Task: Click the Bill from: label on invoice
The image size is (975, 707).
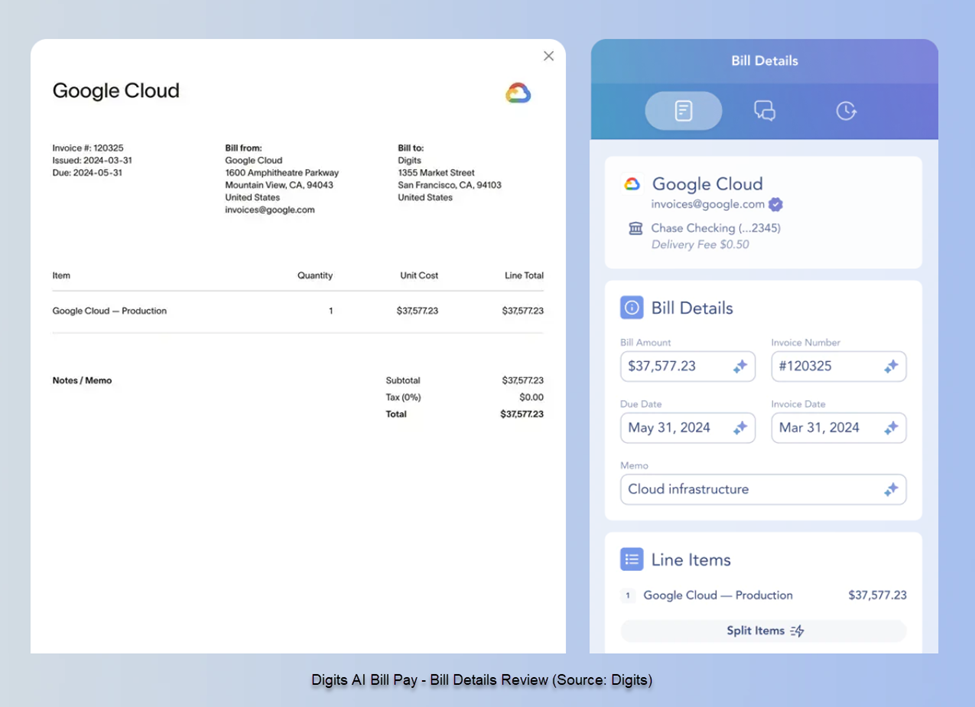Action: (x=243, y=148)
